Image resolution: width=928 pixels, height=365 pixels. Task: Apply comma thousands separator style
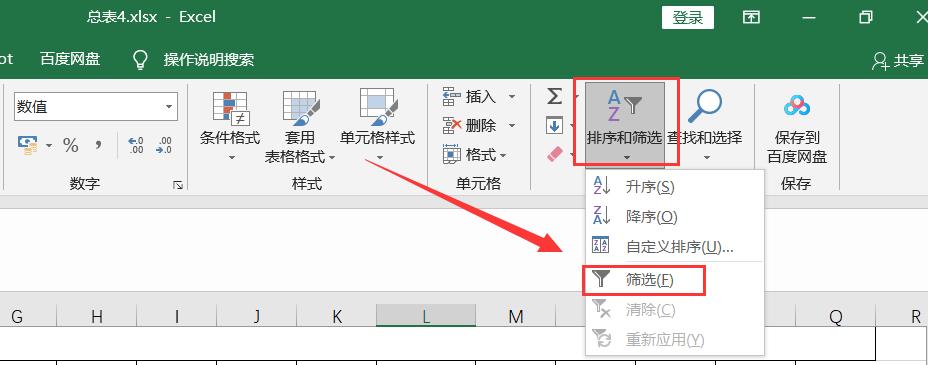pos(98,145)
